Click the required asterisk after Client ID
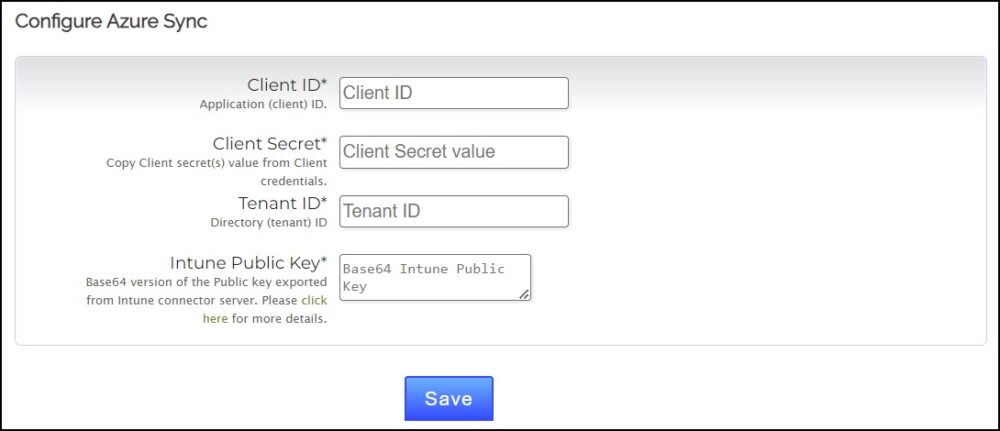Viewport: 1000px width, 431px height. tap(324, 83)
